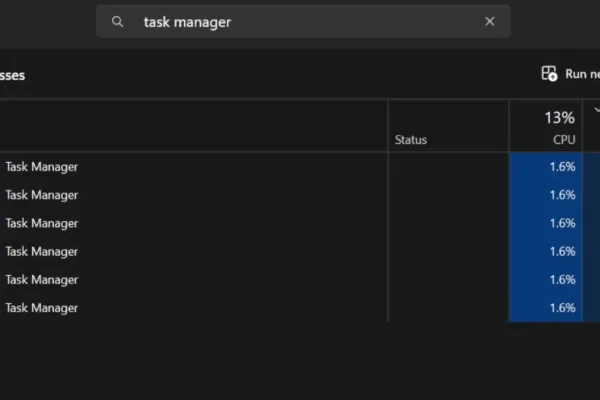Clear the search box with X
This screenshot has width=600, height=400.
point(489,21)
